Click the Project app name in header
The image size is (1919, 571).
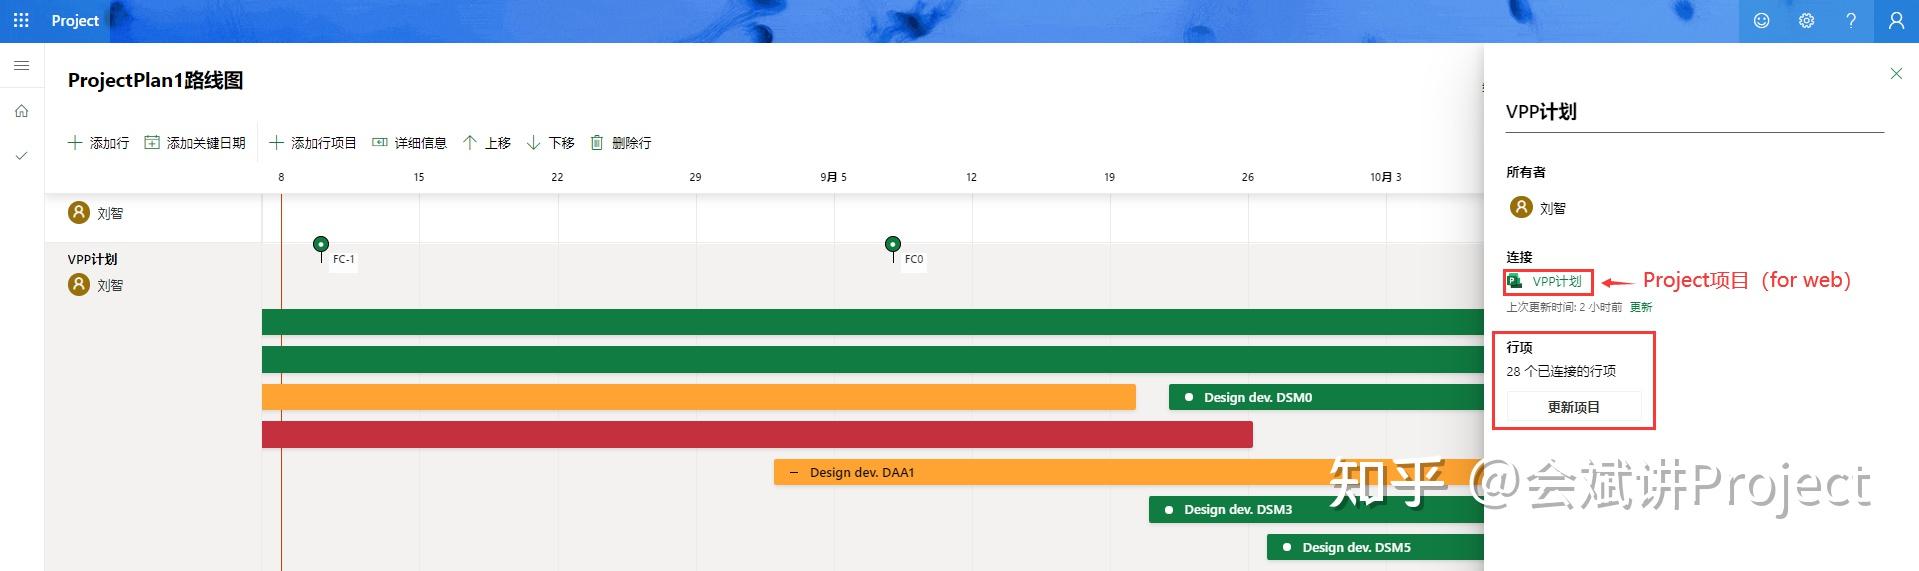pyautogui.click(x=75, y=20)
